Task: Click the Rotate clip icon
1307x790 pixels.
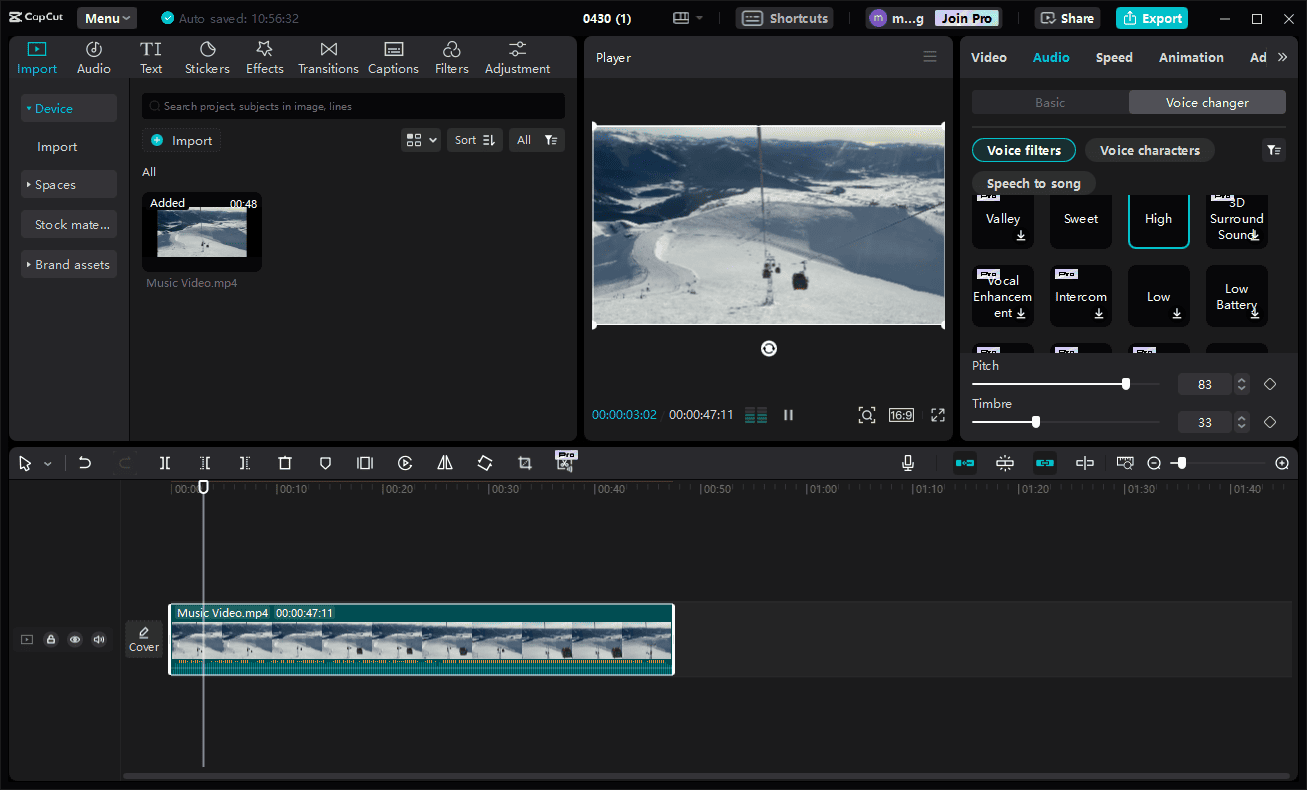Action: click(x=485, y=463)
